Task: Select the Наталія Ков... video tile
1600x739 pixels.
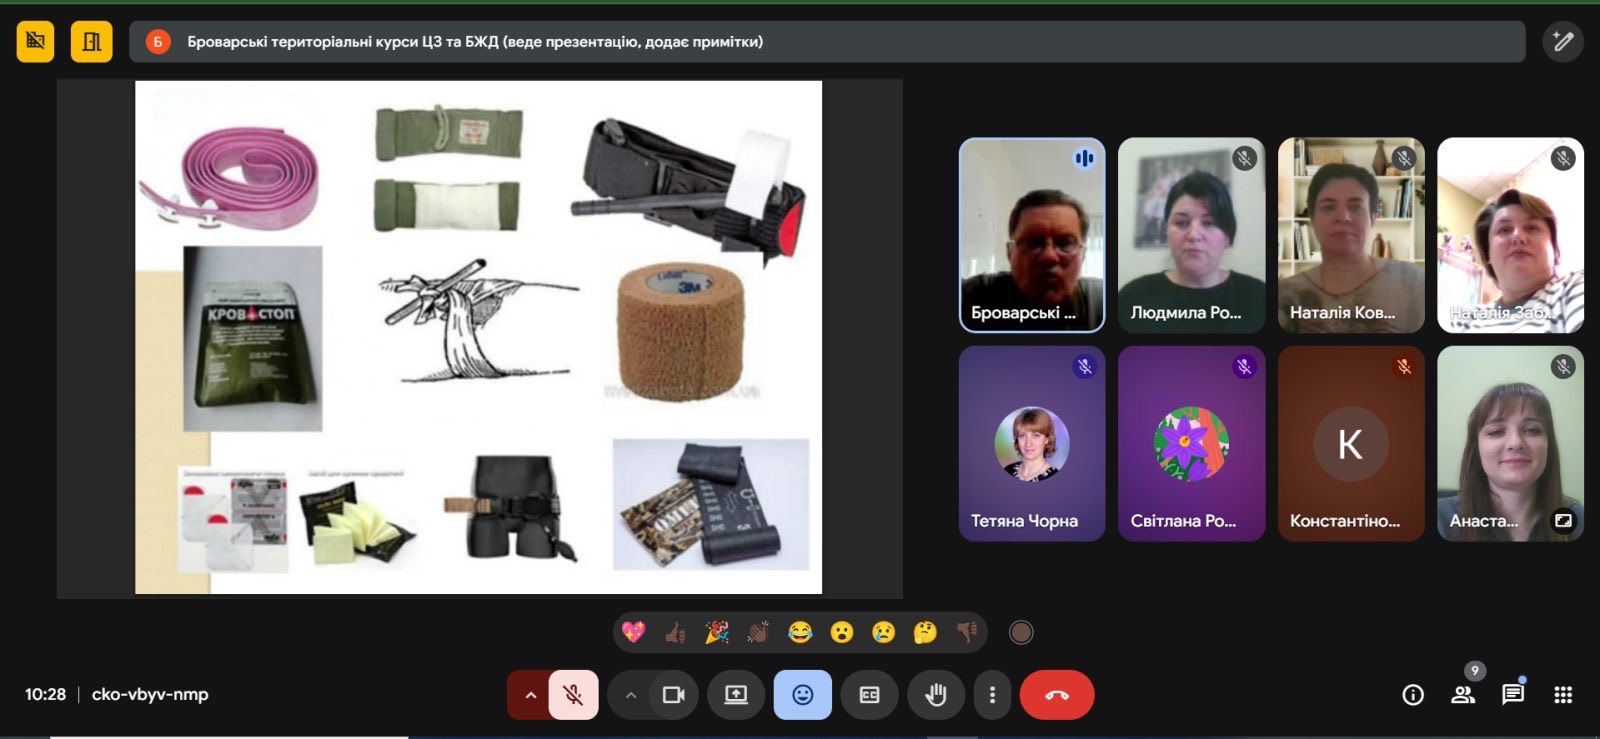Action: [1351, 235]
